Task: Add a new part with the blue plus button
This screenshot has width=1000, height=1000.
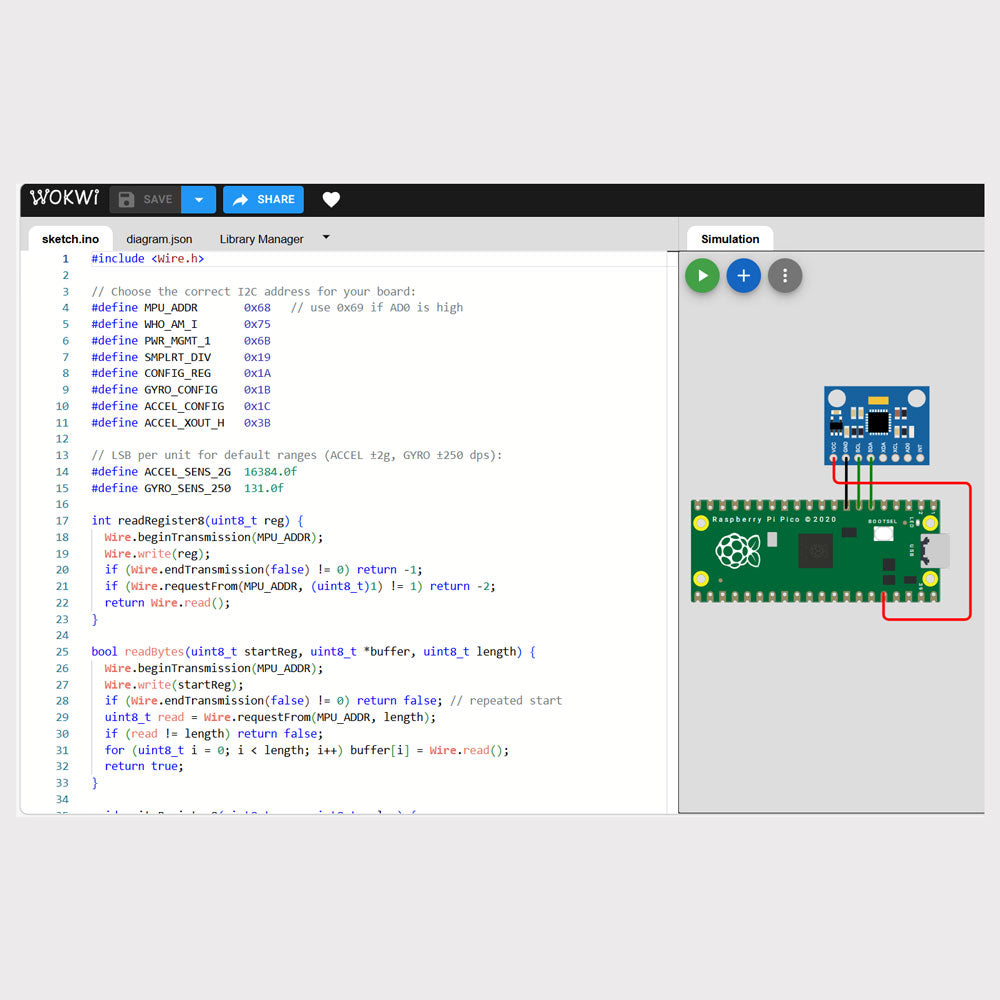Action: [743, 275]
